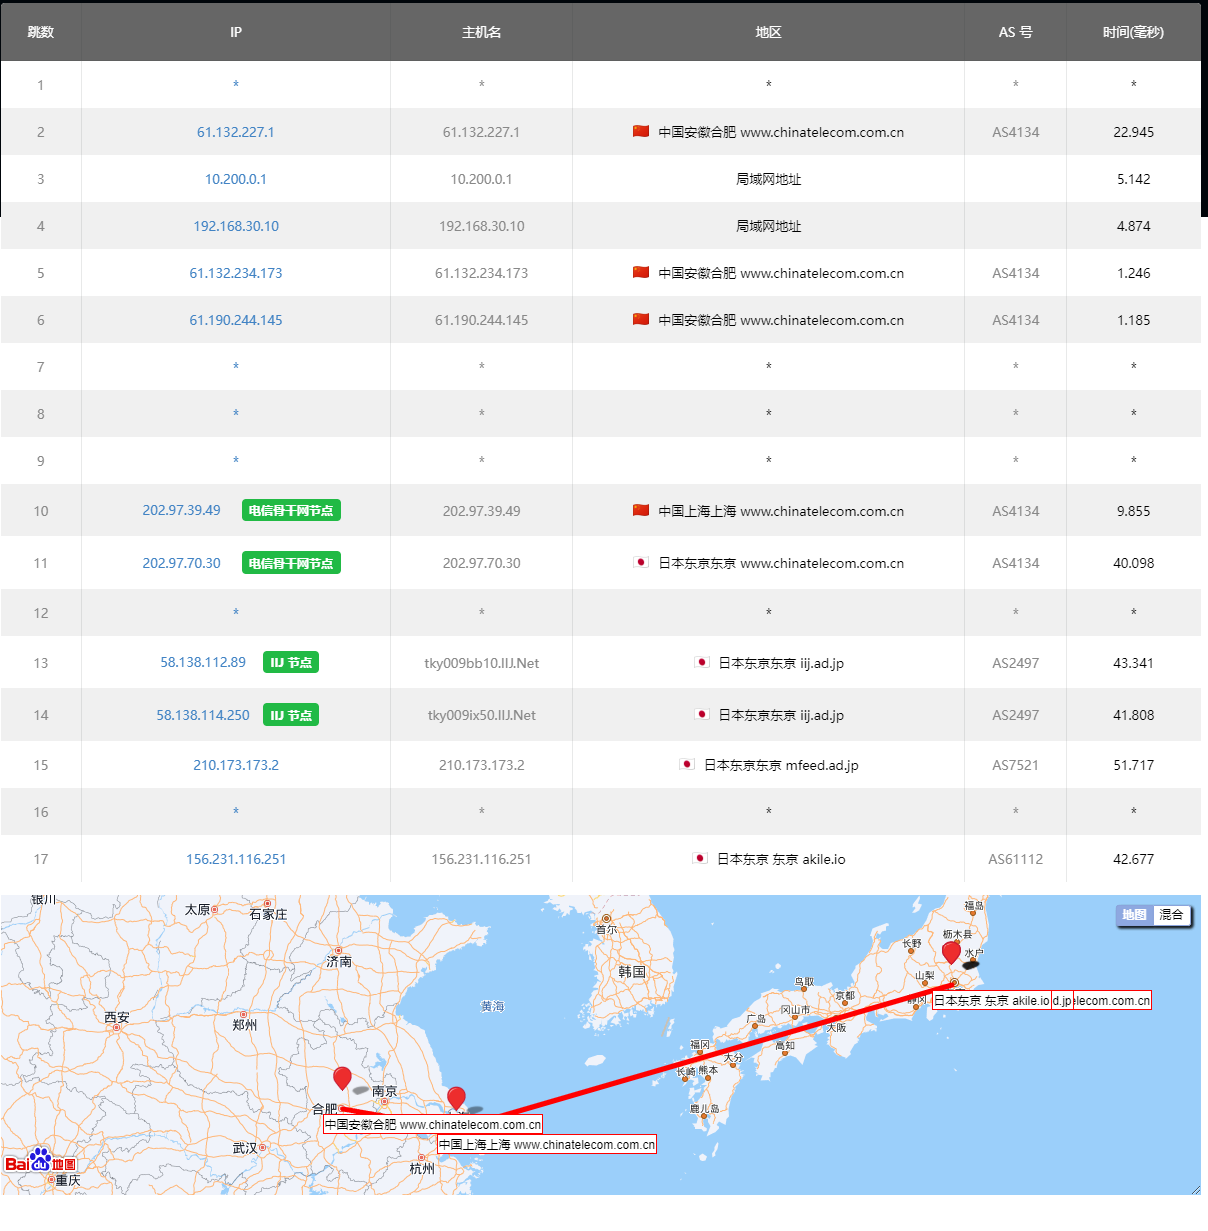This screenshot has width=1208, height=1231.
Task: Click the red map marker near Hefei
Action: click(x=342, y=1077)
